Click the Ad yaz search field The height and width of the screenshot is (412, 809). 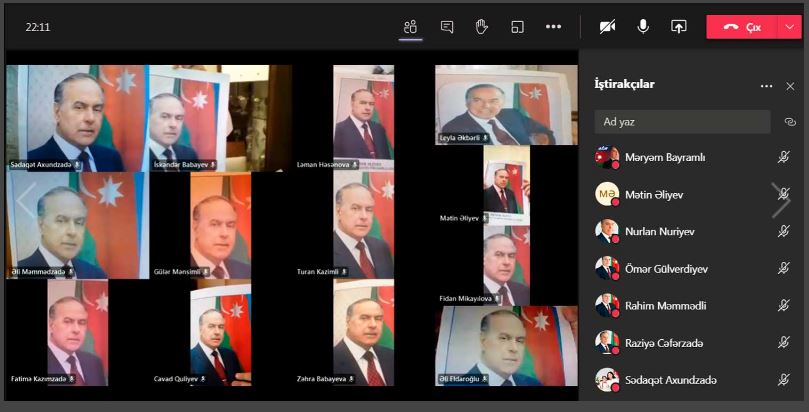coord(682,122)
